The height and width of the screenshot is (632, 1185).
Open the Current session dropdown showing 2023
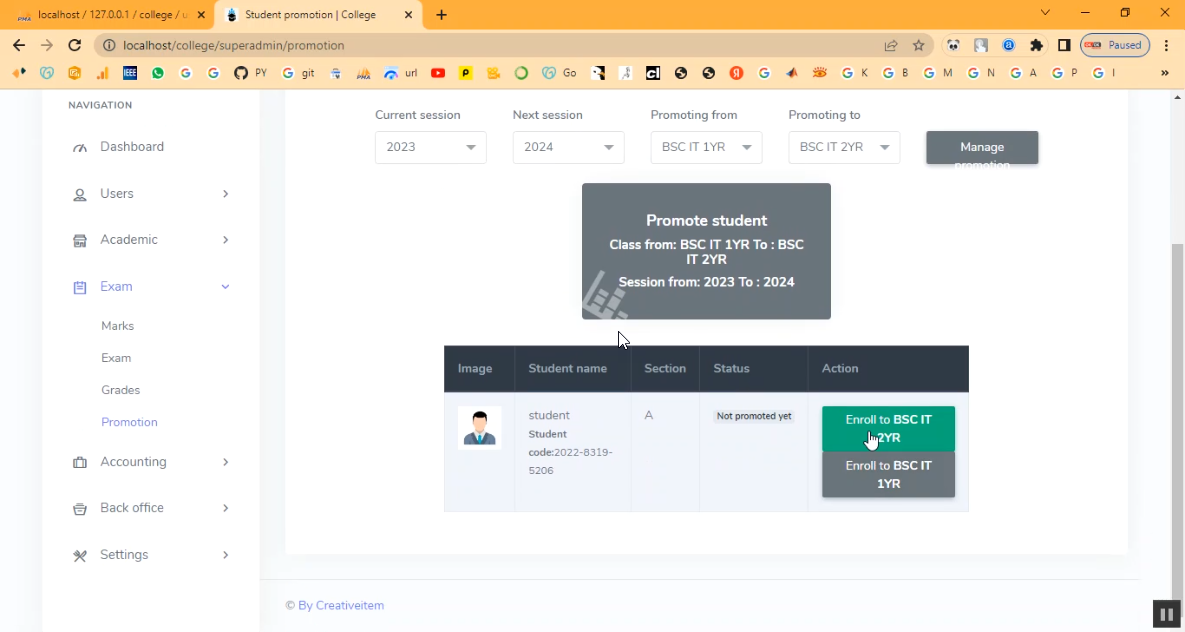coord(430,147)
